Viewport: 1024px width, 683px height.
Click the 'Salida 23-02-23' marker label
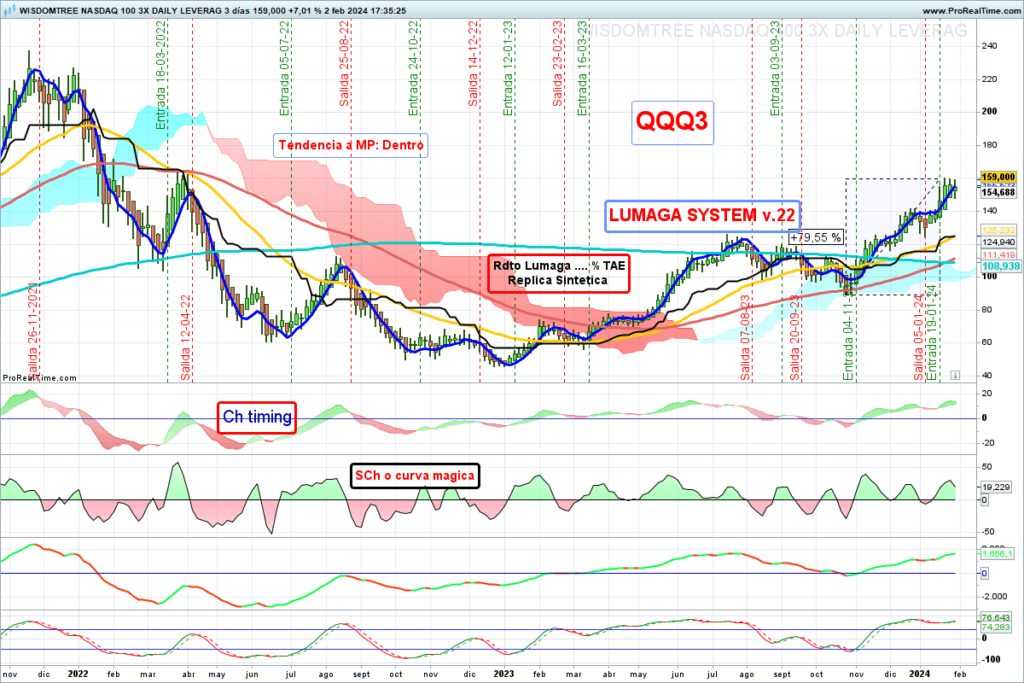click(557, 64)
